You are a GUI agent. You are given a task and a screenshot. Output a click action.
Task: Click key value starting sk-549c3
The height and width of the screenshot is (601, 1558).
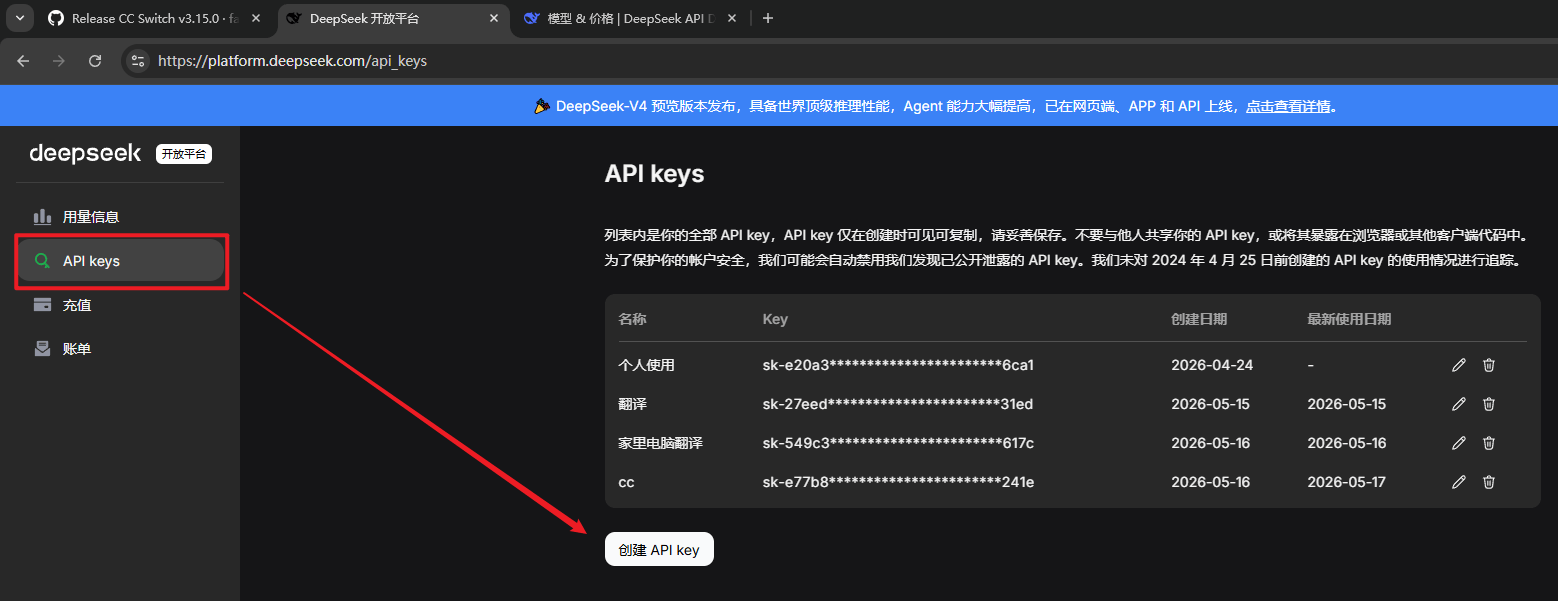(x=898, y=443)
